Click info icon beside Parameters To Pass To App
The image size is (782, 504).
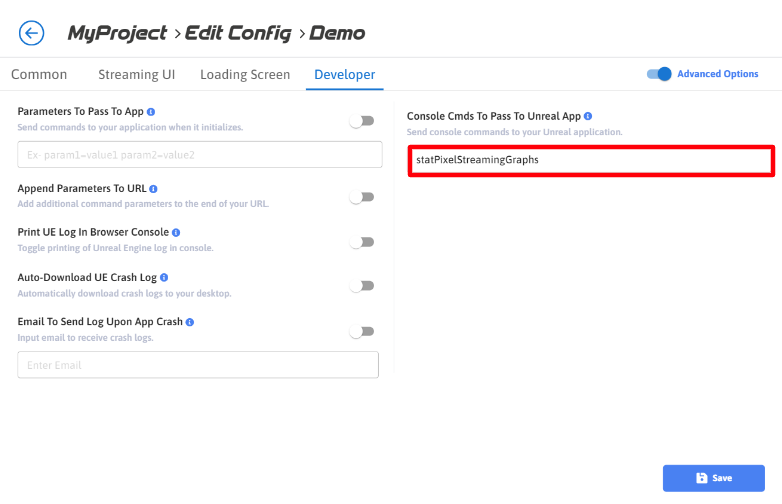coord(151,112)
